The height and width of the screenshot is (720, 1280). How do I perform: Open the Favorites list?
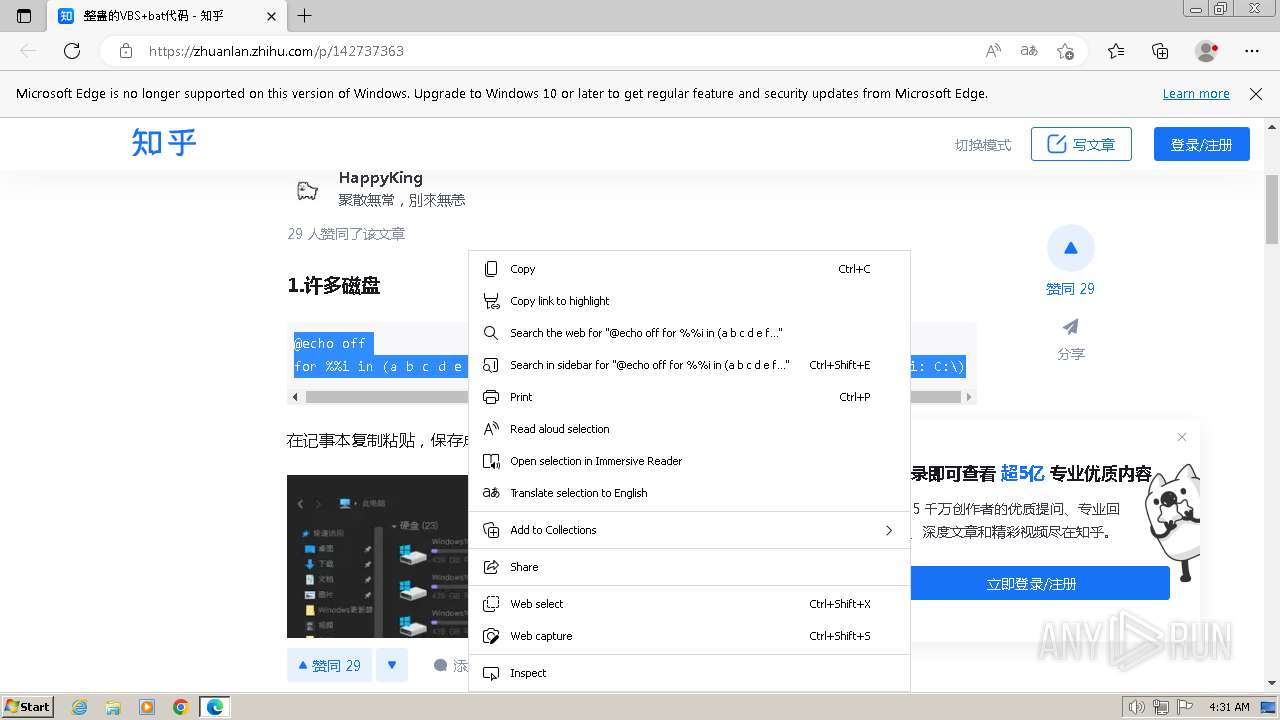click(1116, 51)
